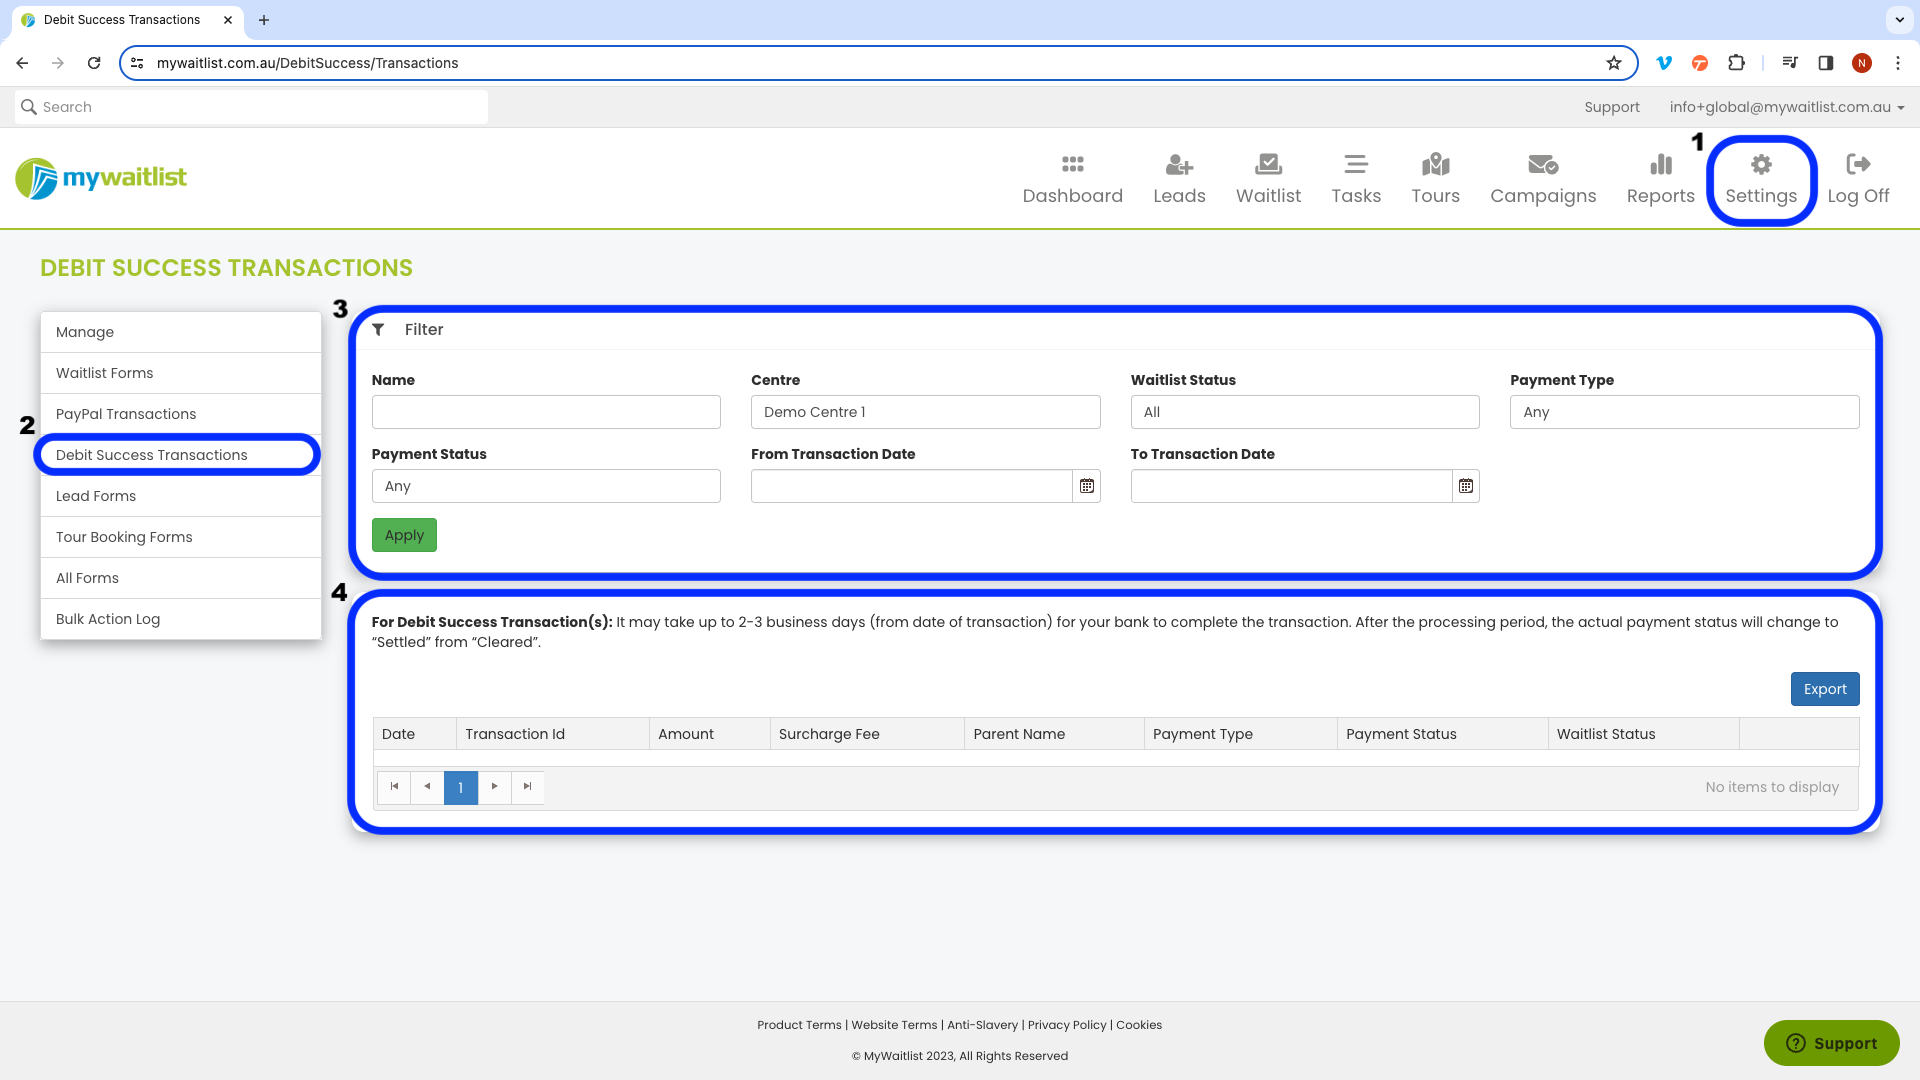The height and width of the screenshot is (1080, 1920).
Task: Open the Anti-Slavery footer link
Action: [x=982, y=1025]
